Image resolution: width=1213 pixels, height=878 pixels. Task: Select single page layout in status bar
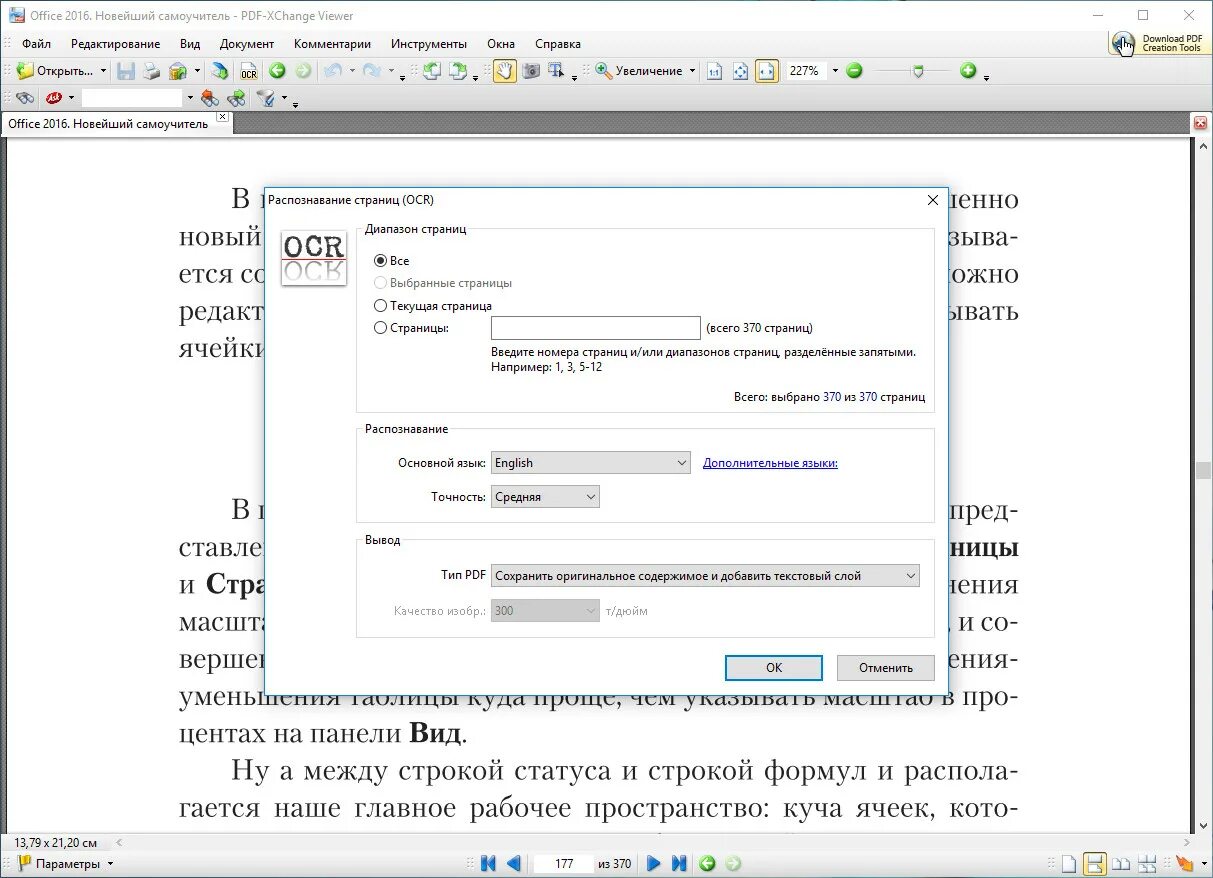1069,863
